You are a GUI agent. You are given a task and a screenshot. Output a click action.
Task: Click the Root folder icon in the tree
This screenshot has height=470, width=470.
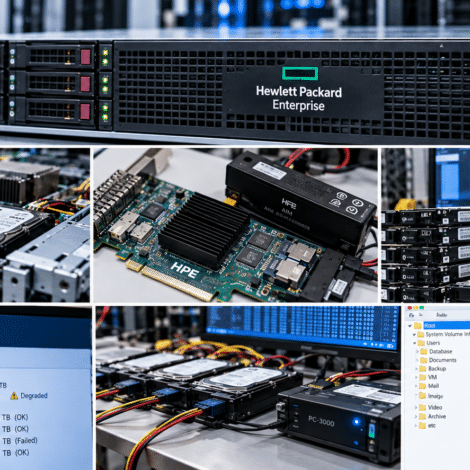418,325
